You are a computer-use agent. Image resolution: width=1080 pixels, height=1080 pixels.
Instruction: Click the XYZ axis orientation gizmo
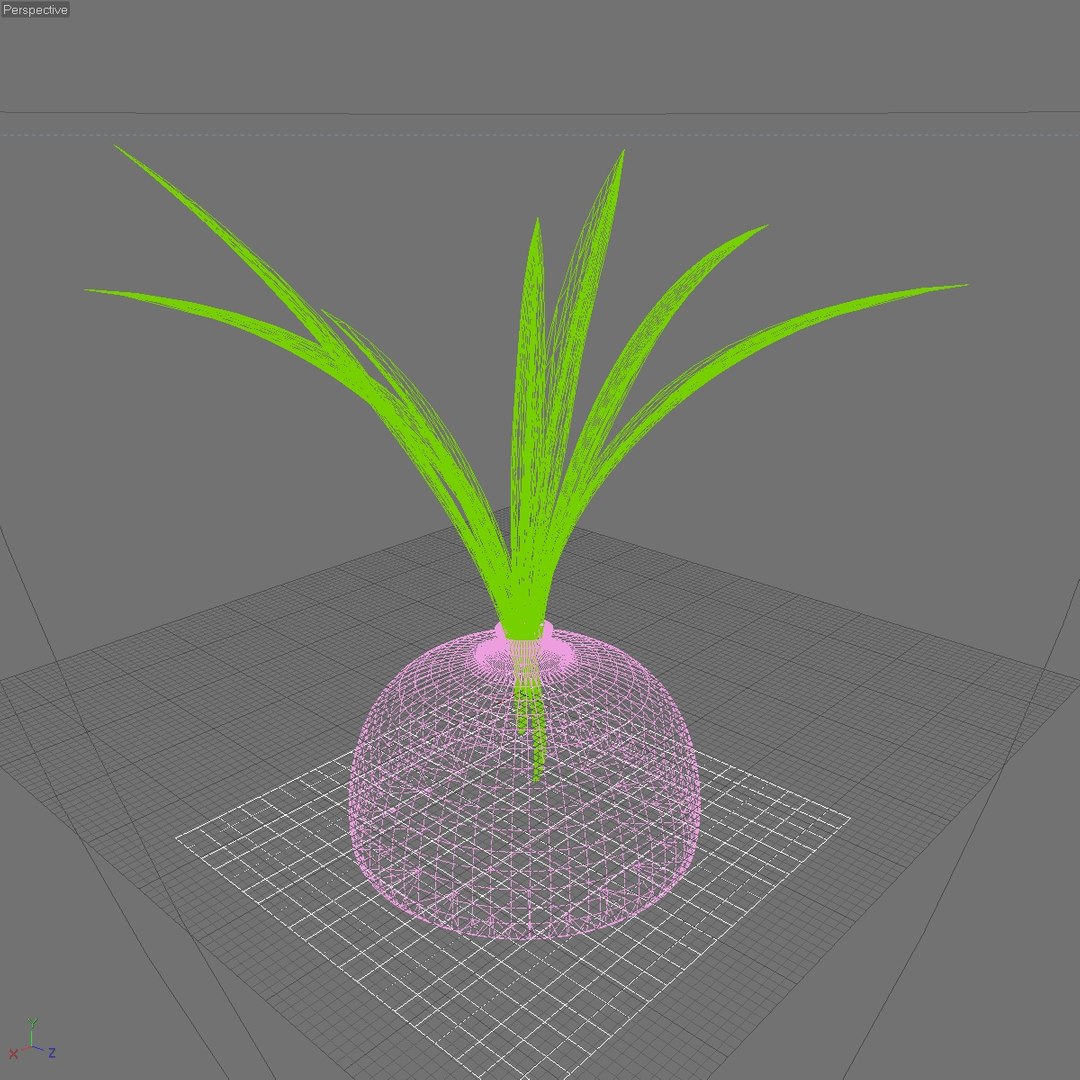32,1040
